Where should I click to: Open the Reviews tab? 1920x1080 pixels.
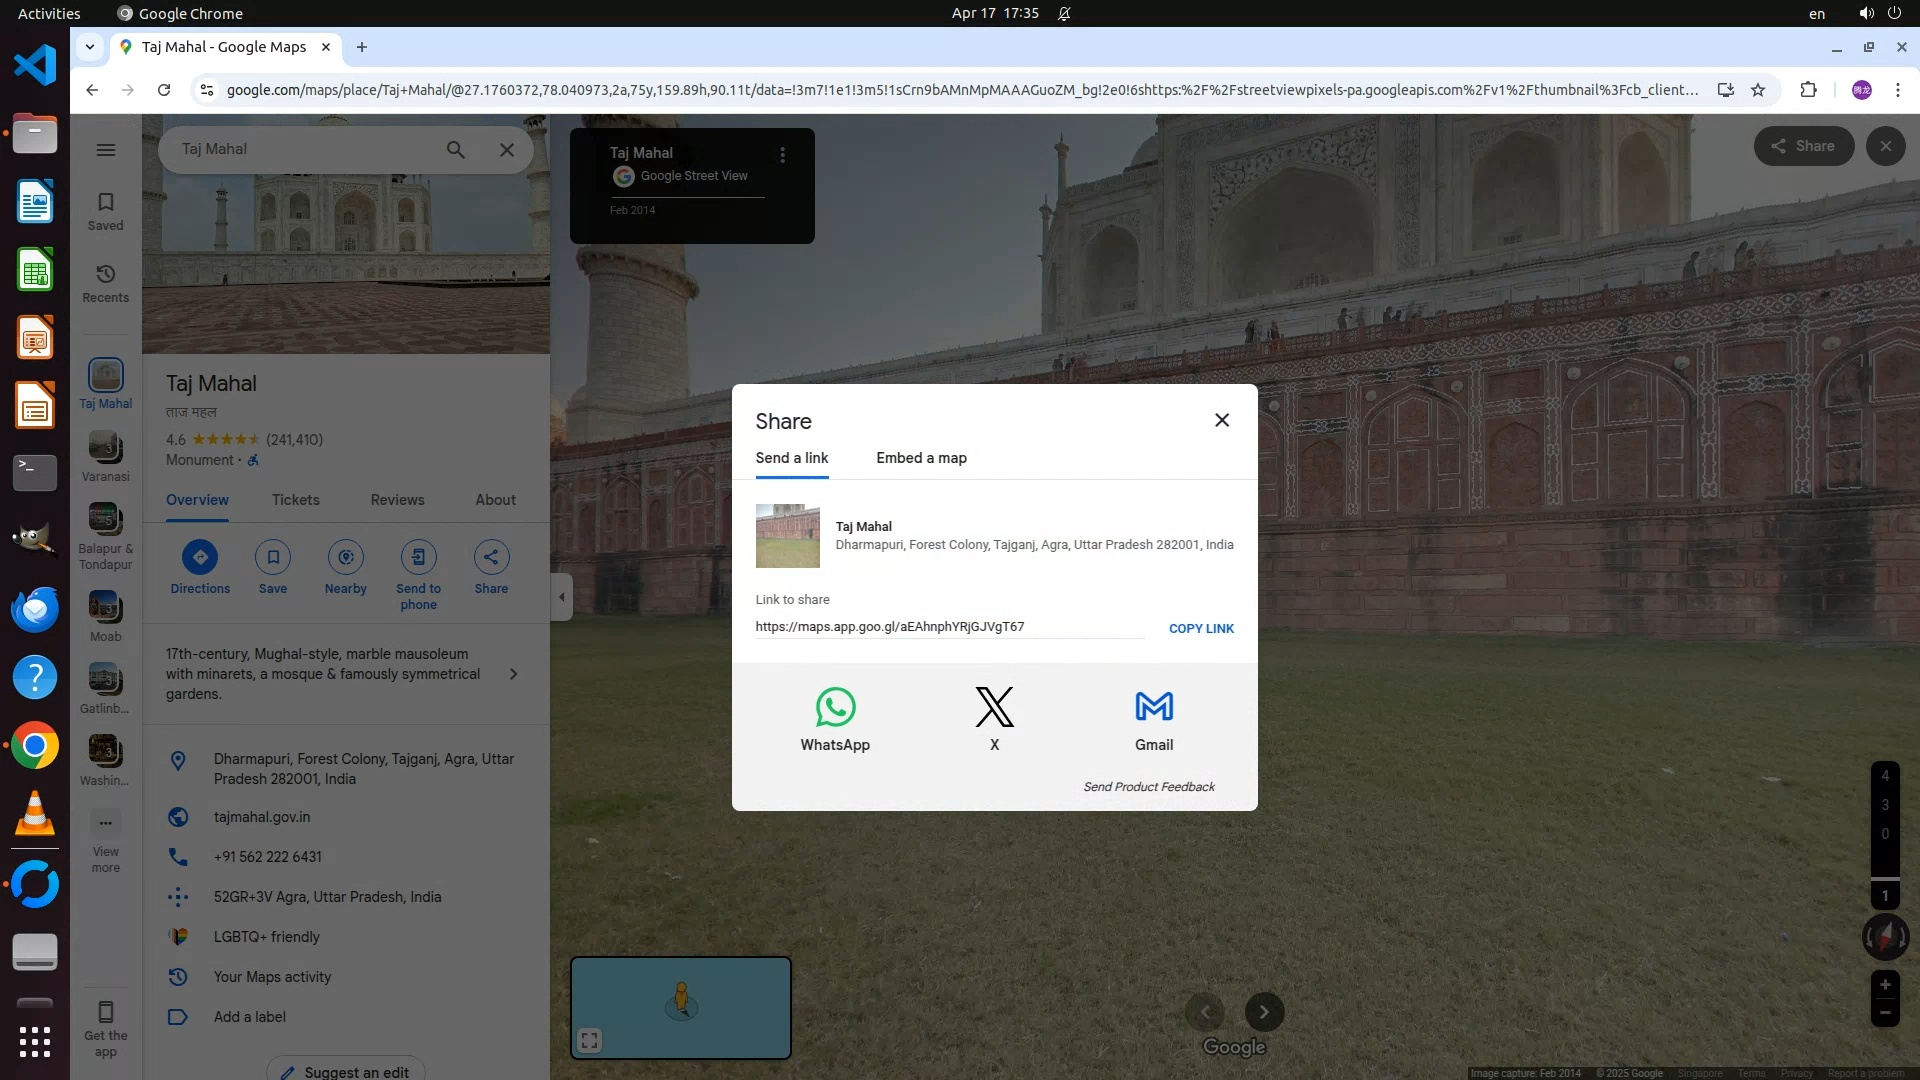(x=397, y=500)
